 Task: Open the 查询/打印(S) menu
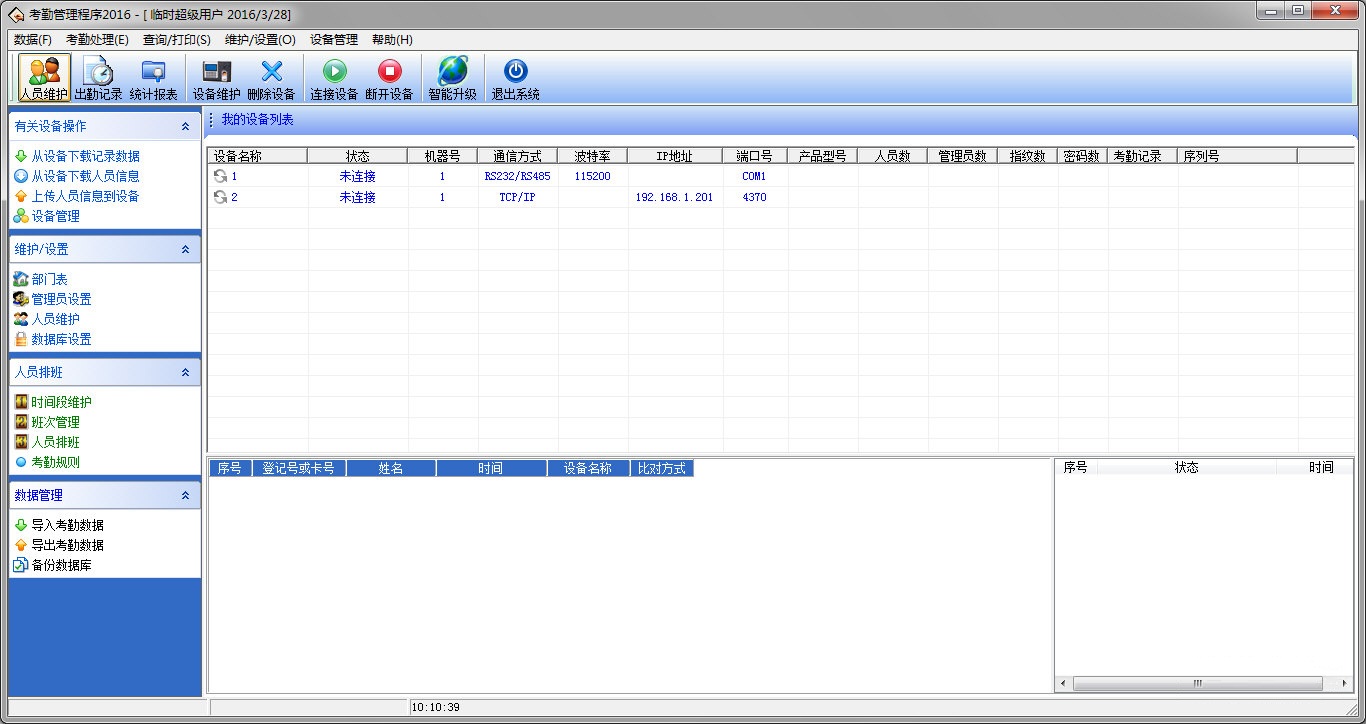click(176, 40)
